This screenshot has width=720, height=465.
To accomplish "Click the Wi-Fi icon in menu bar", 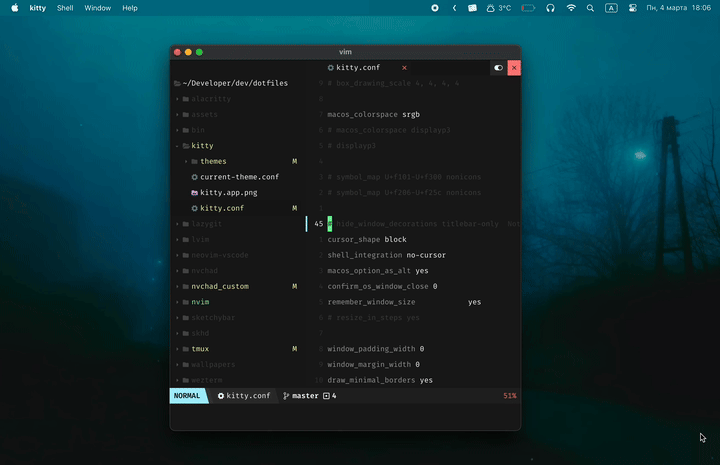I will pyautogui.click(x=571, y=8).
